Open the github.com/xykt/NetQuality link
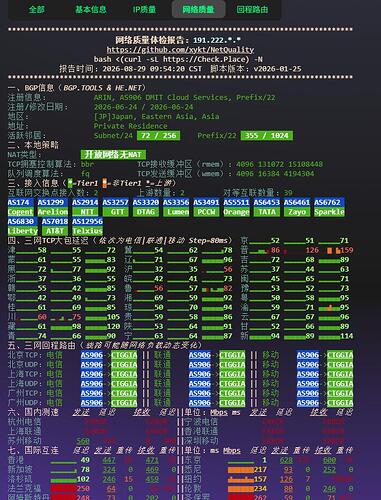 [180, 50]
